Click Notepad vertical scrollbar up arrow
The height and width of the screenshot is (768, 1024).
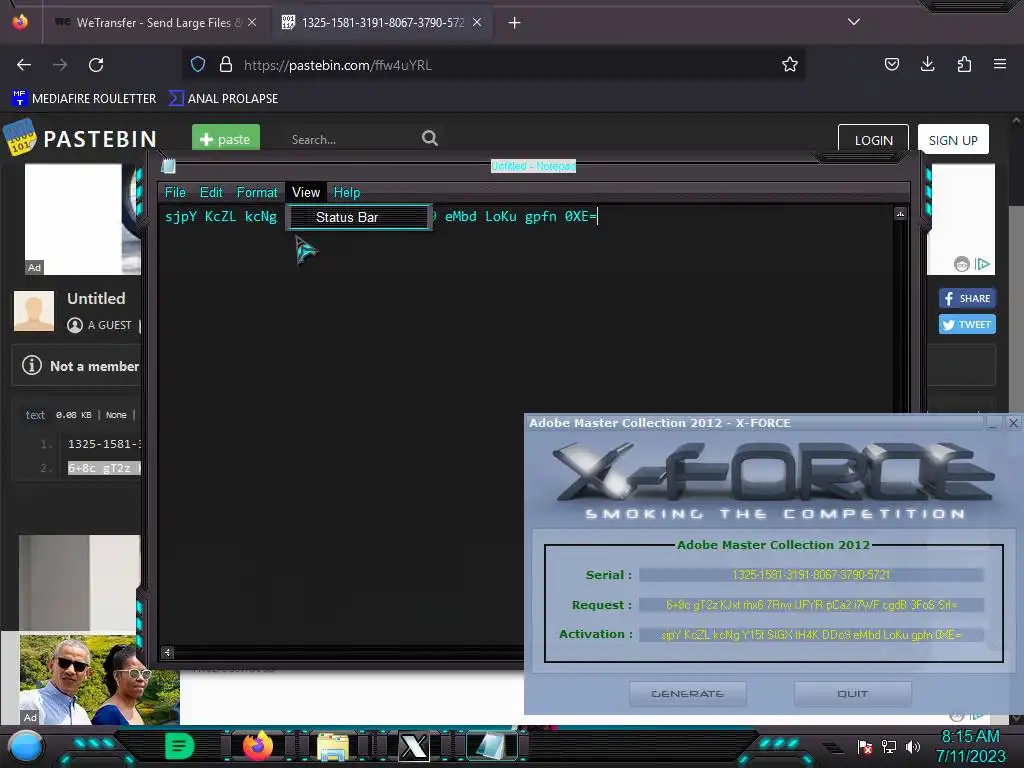point(900,214)
